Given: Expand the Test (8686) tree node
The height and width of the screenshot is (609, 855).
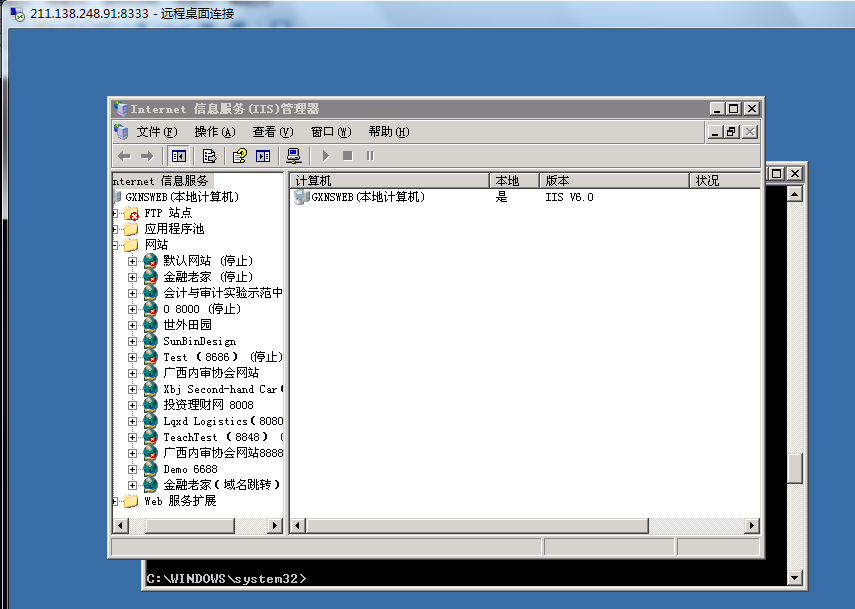Looking at the screenshot, I should (132, 357).
